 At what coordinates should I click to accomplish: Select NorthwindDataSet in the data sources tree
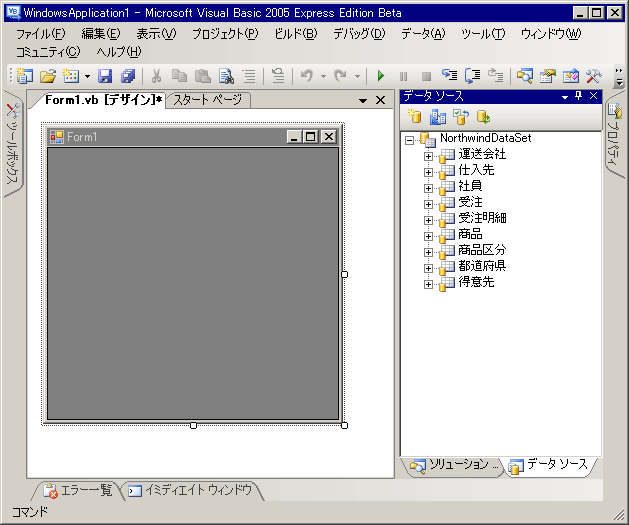[485, 138]
